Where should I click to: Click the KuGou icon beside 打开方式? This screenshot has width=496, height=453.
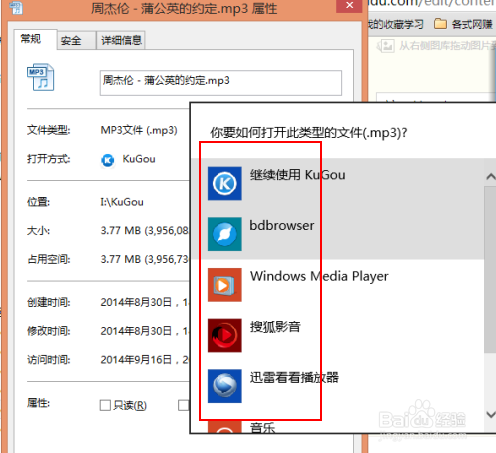pyautogui.click(x=108, y=160)
